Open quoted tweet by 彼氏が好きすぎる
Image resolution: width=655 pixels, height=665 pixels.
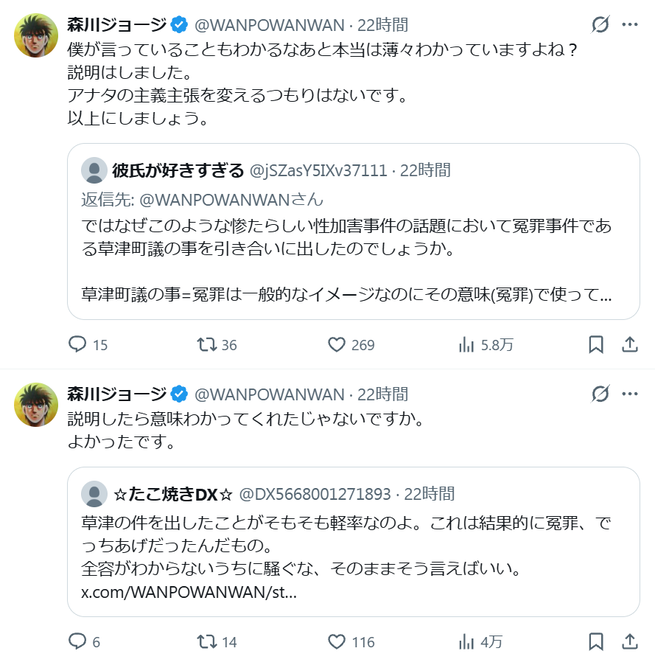359,231
